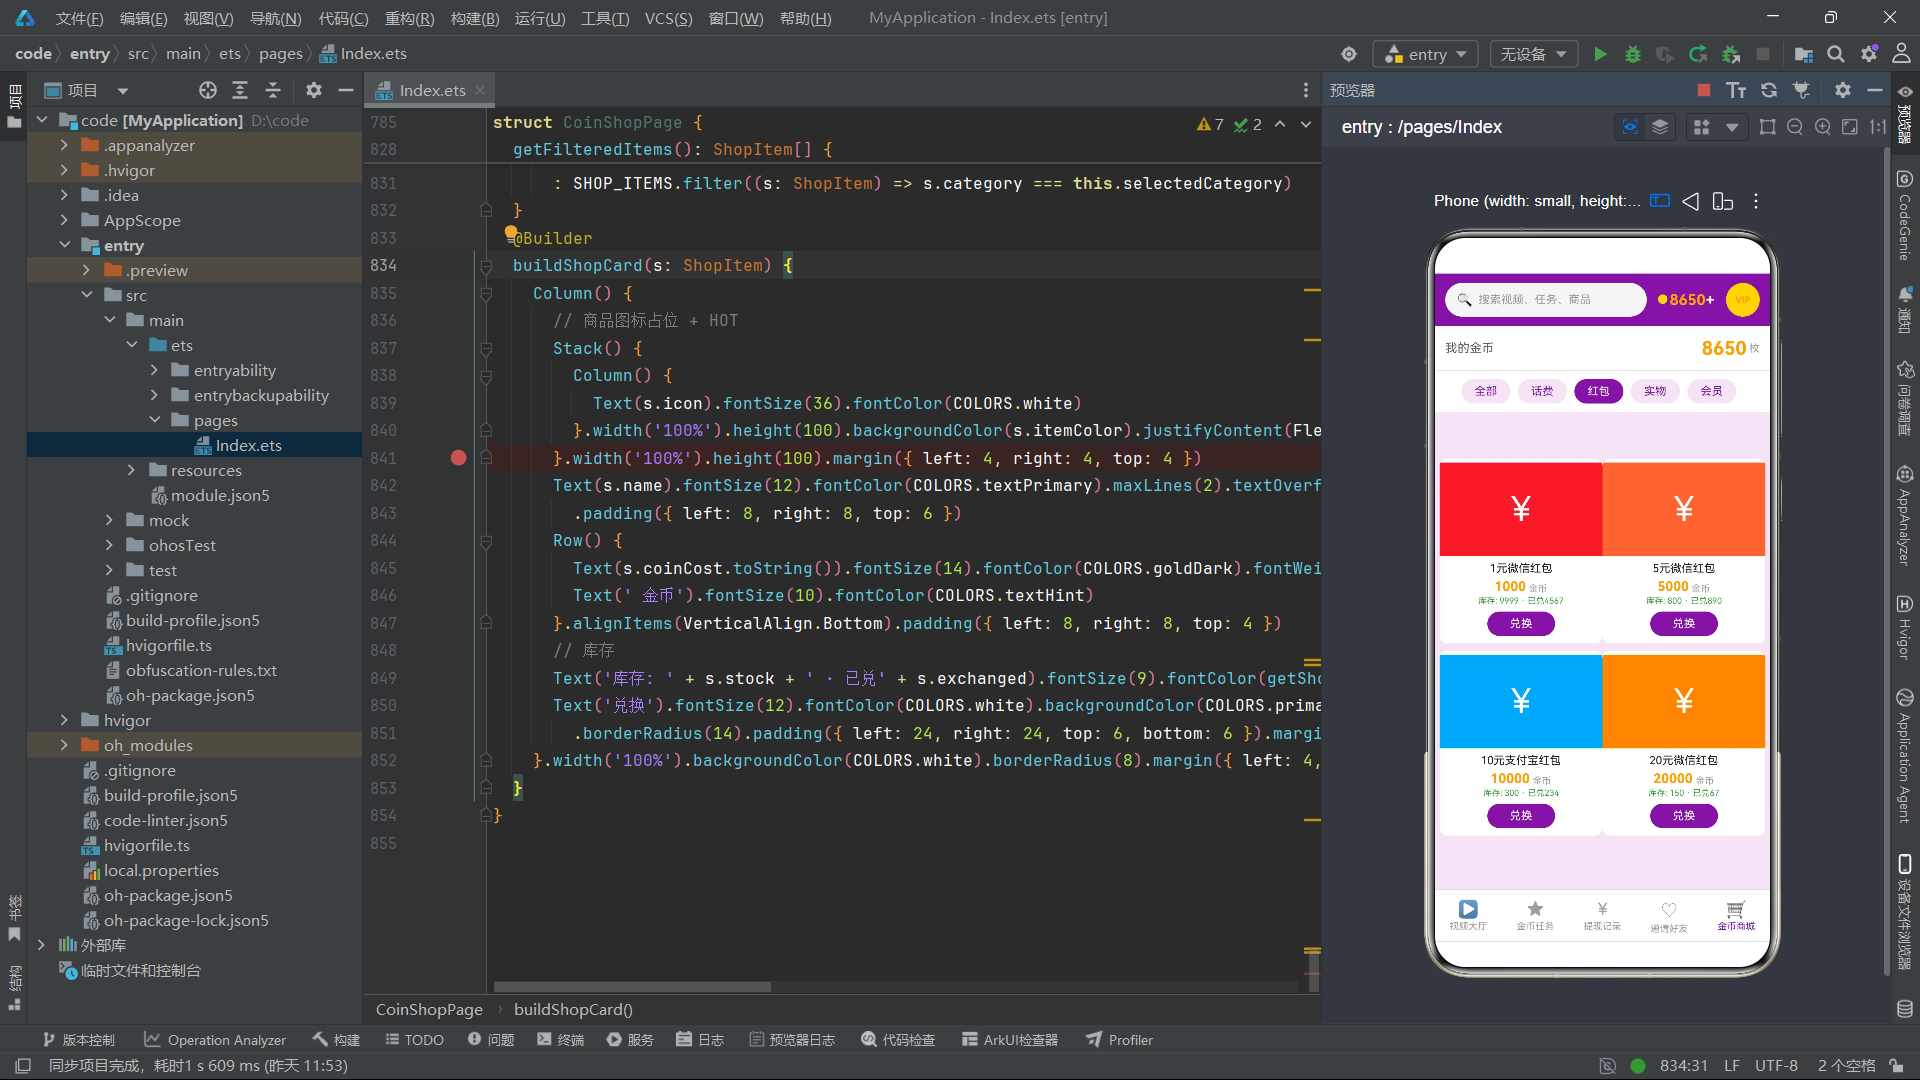Open the 无设备 device selector dropdown
Image resolution: width=1920 pixels, height=1080 pixels.
(1533, 54)
